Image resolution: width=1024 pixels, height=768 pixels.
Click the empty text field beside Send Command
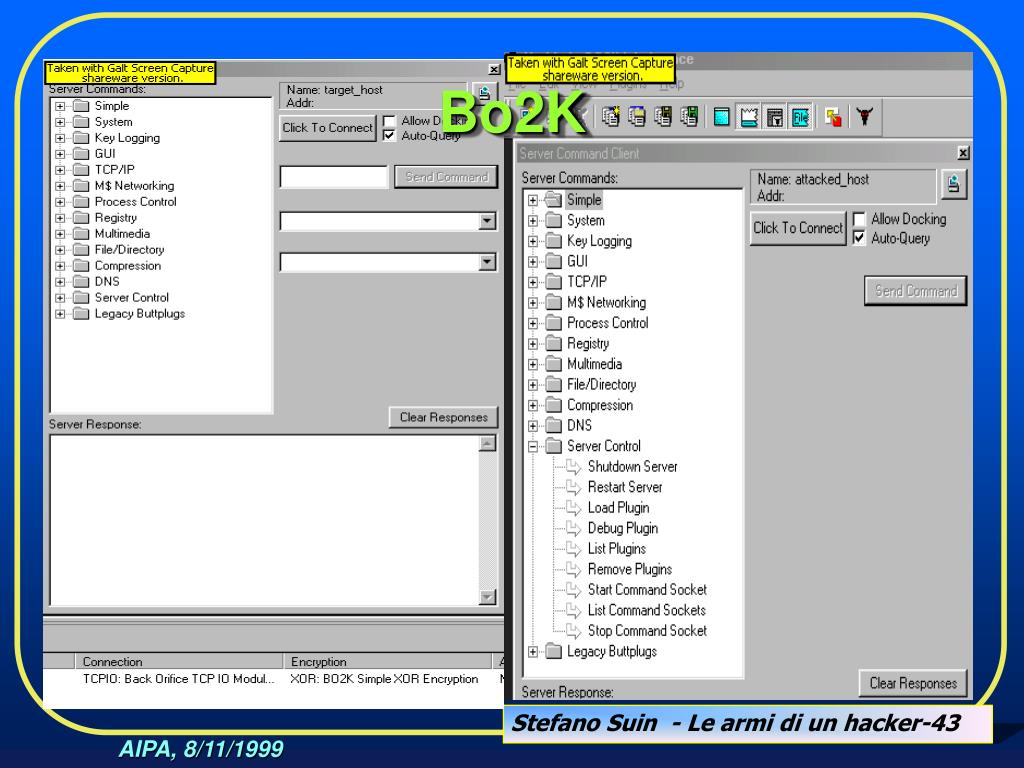(x=334, y=177)
